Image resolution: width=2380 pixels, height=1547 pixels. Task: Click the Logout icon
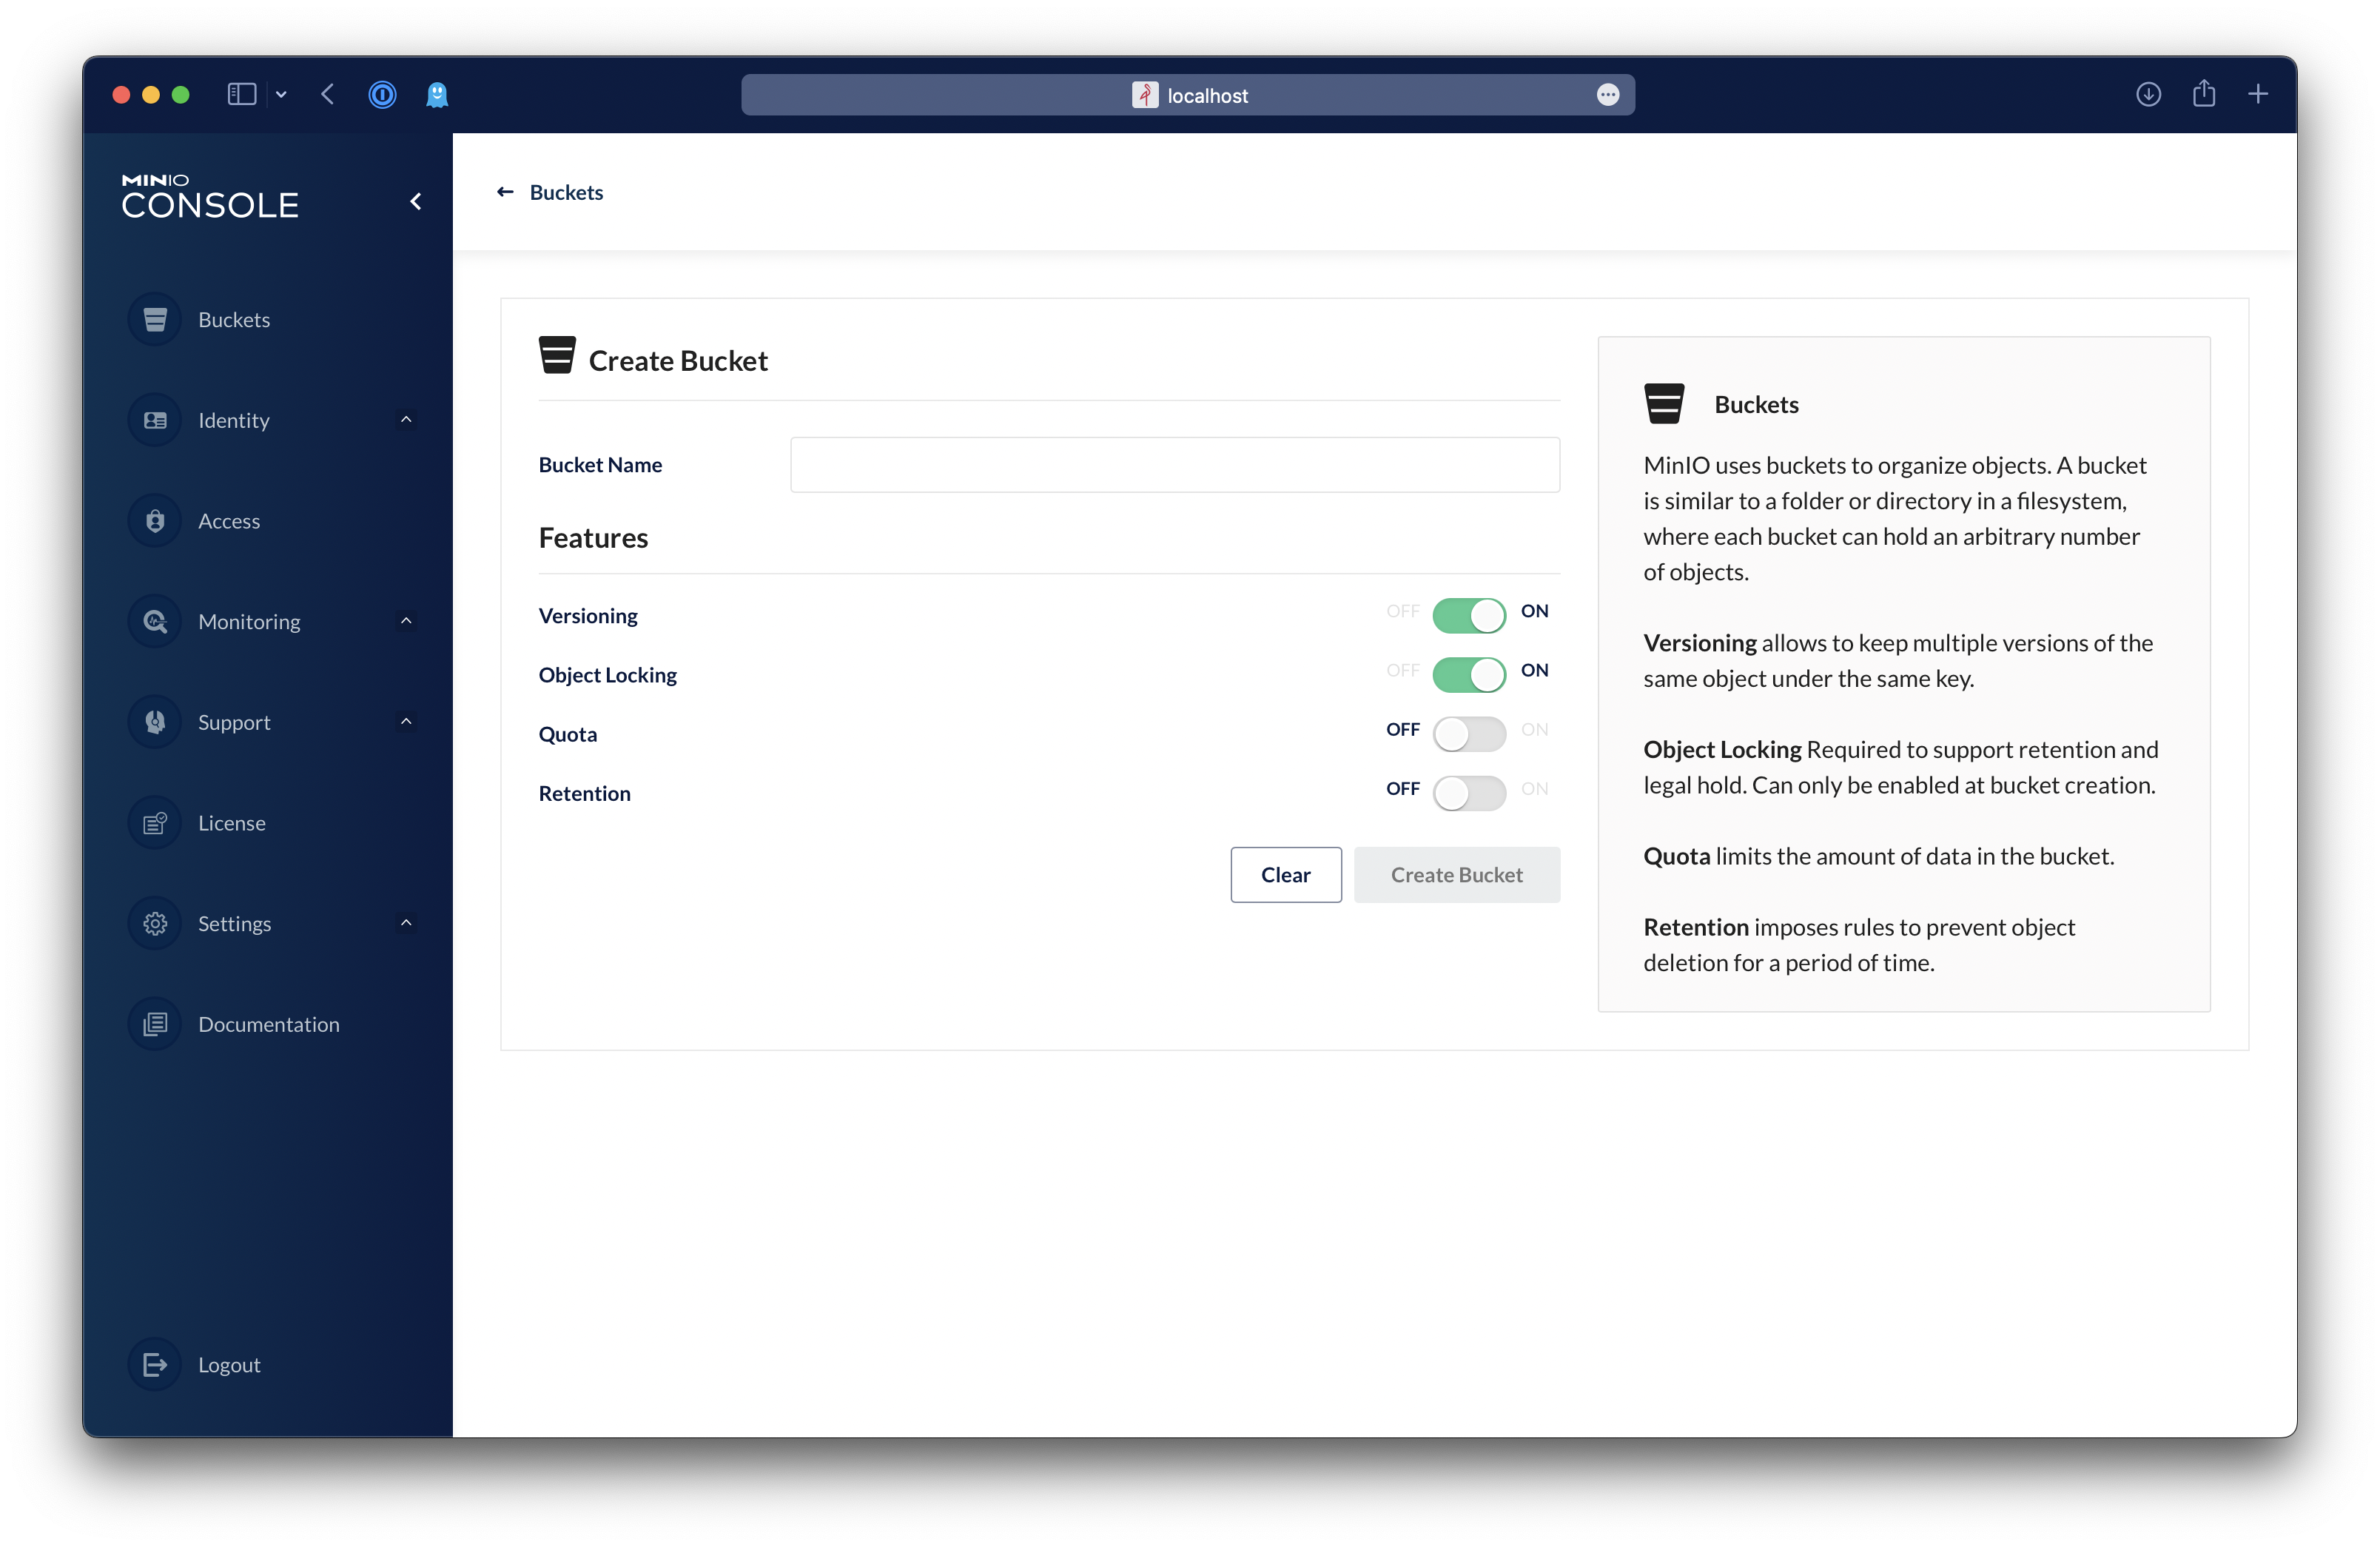tap(155, 1365)
